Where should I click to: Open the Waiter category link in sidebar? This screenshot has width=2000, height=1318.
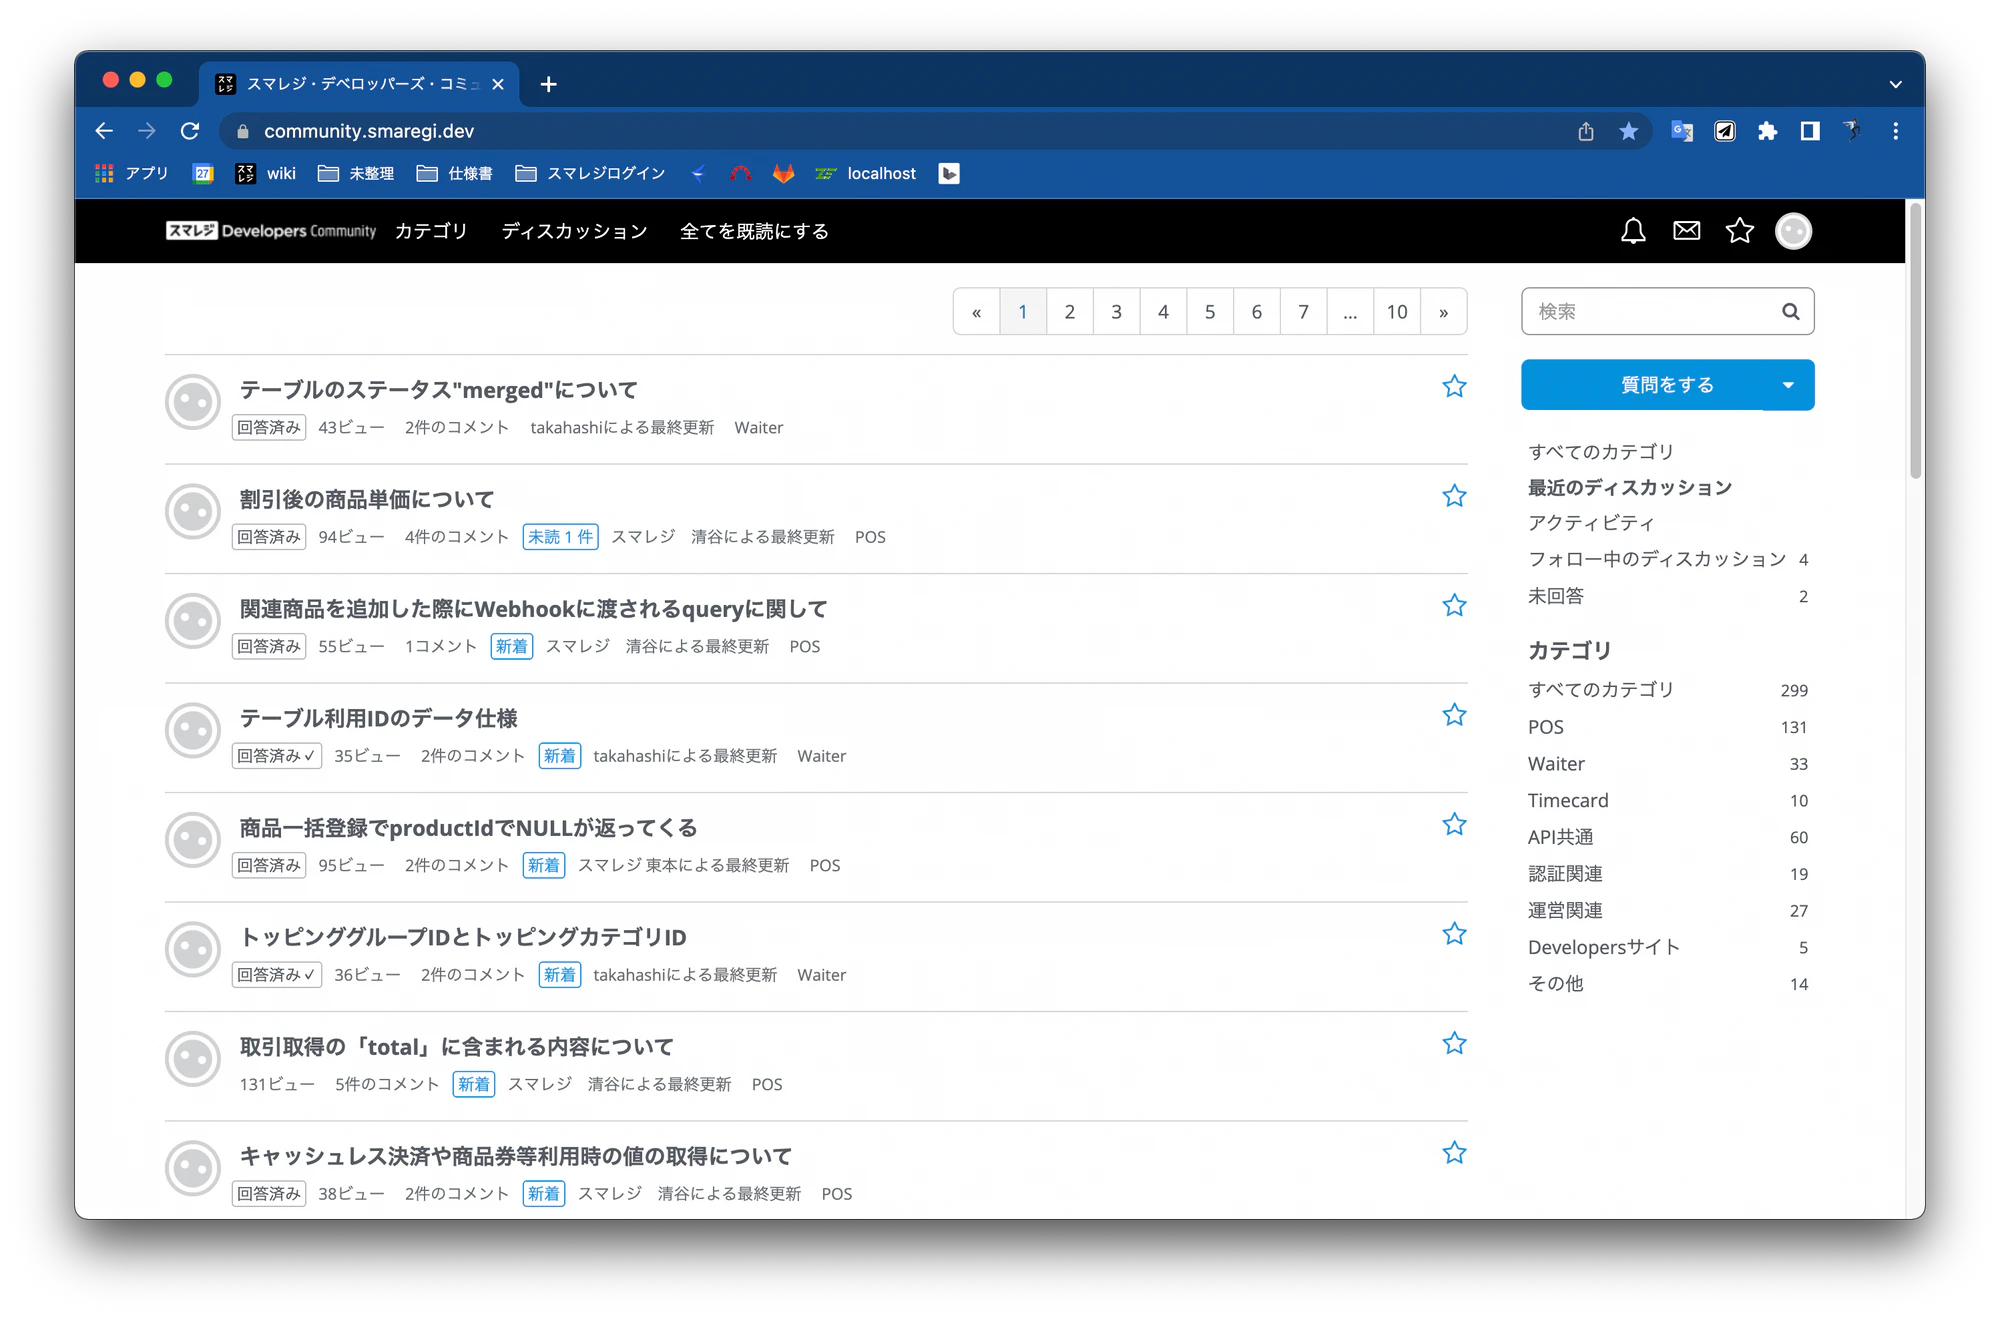(1556, 764)
